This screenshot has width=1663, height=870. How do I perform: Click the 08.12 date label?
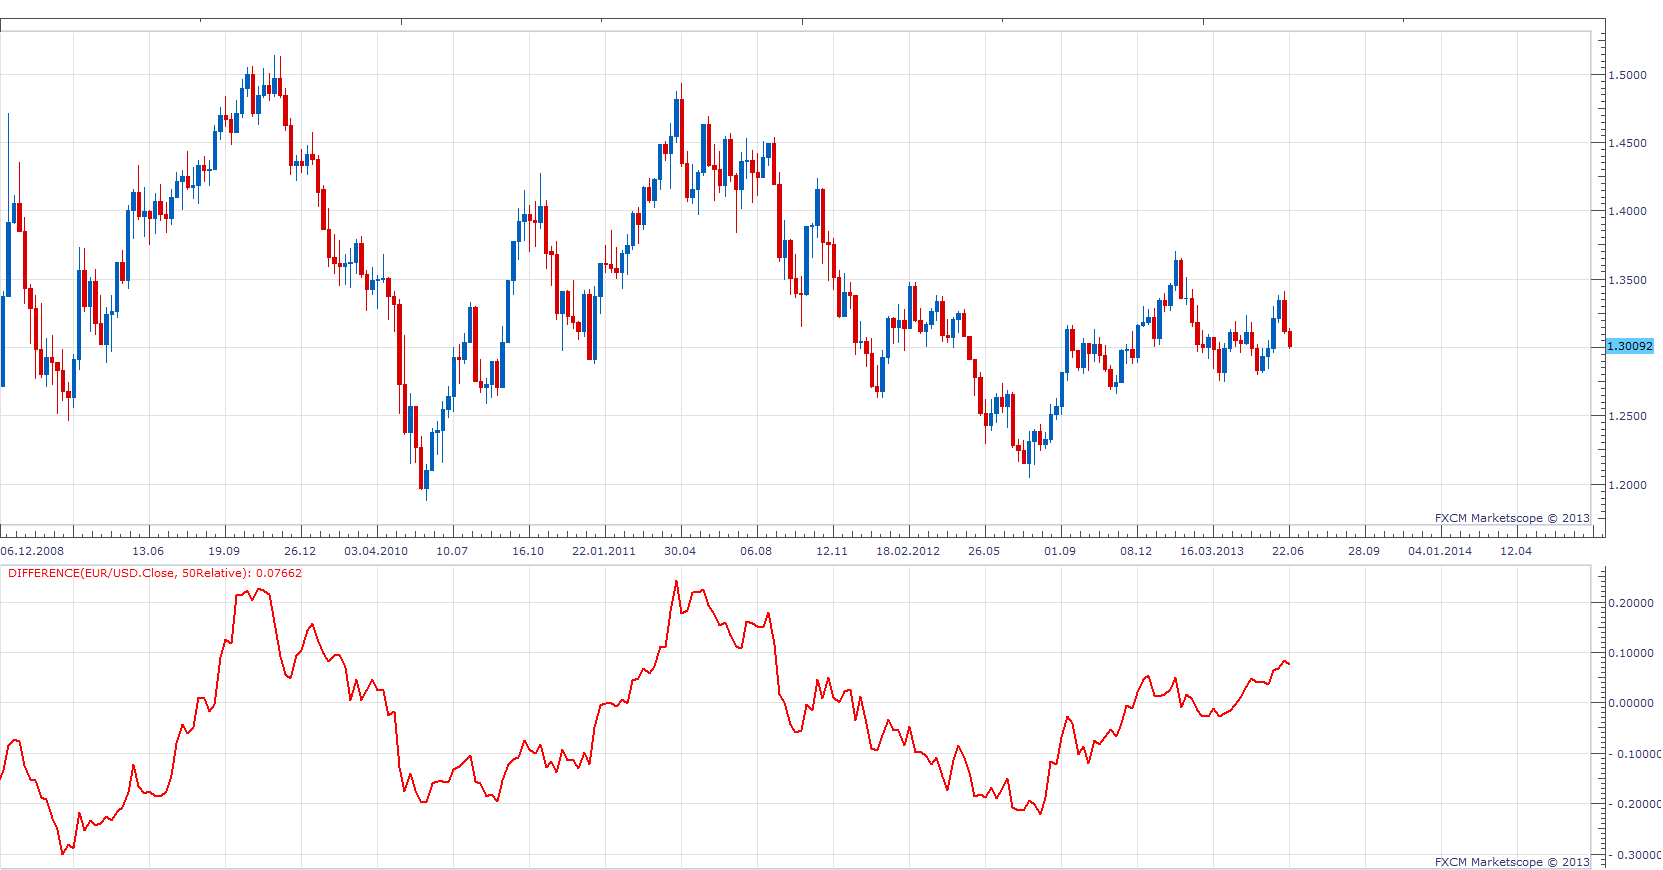coord(1136,551)
